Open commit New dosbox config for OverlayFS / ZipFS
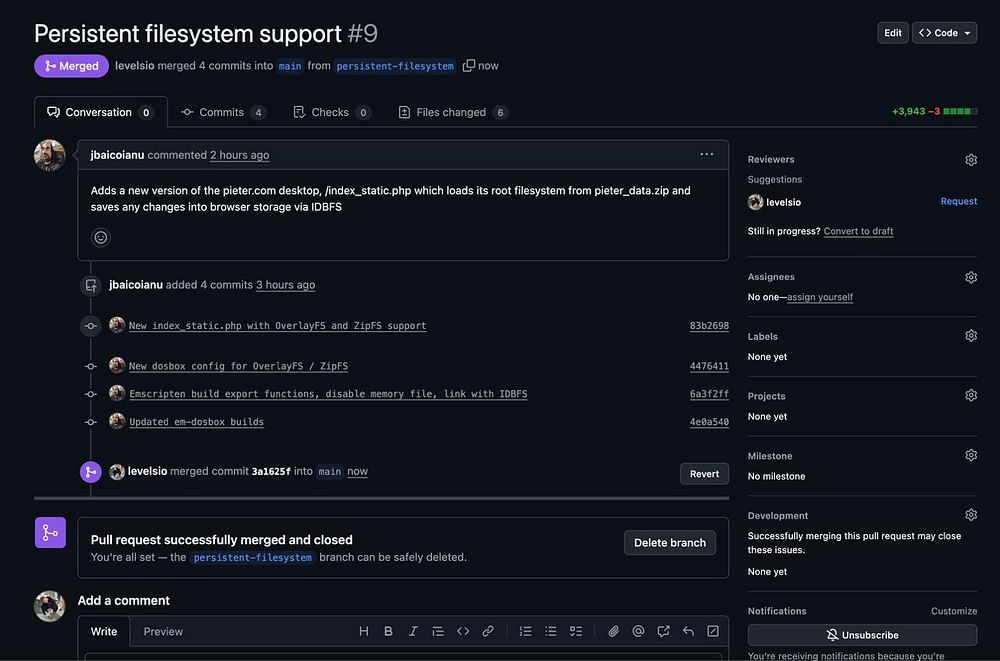 239,366
